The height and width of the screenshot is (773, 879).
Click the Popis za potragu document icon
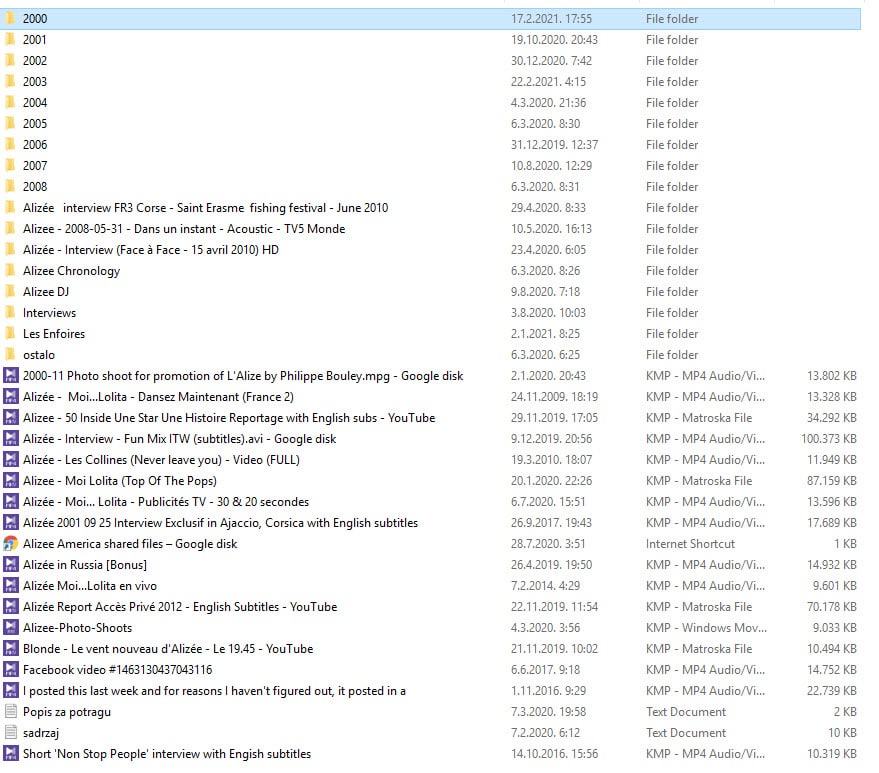coord(11,712)
